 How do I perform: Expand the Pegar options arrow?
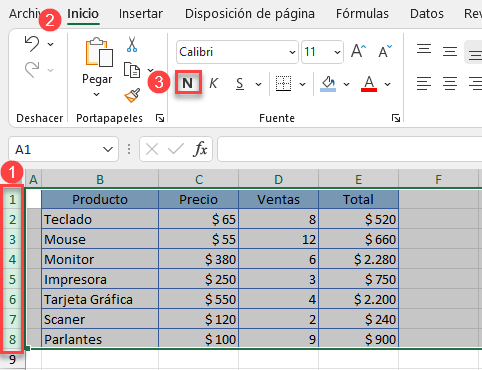[x=97, y=95]
